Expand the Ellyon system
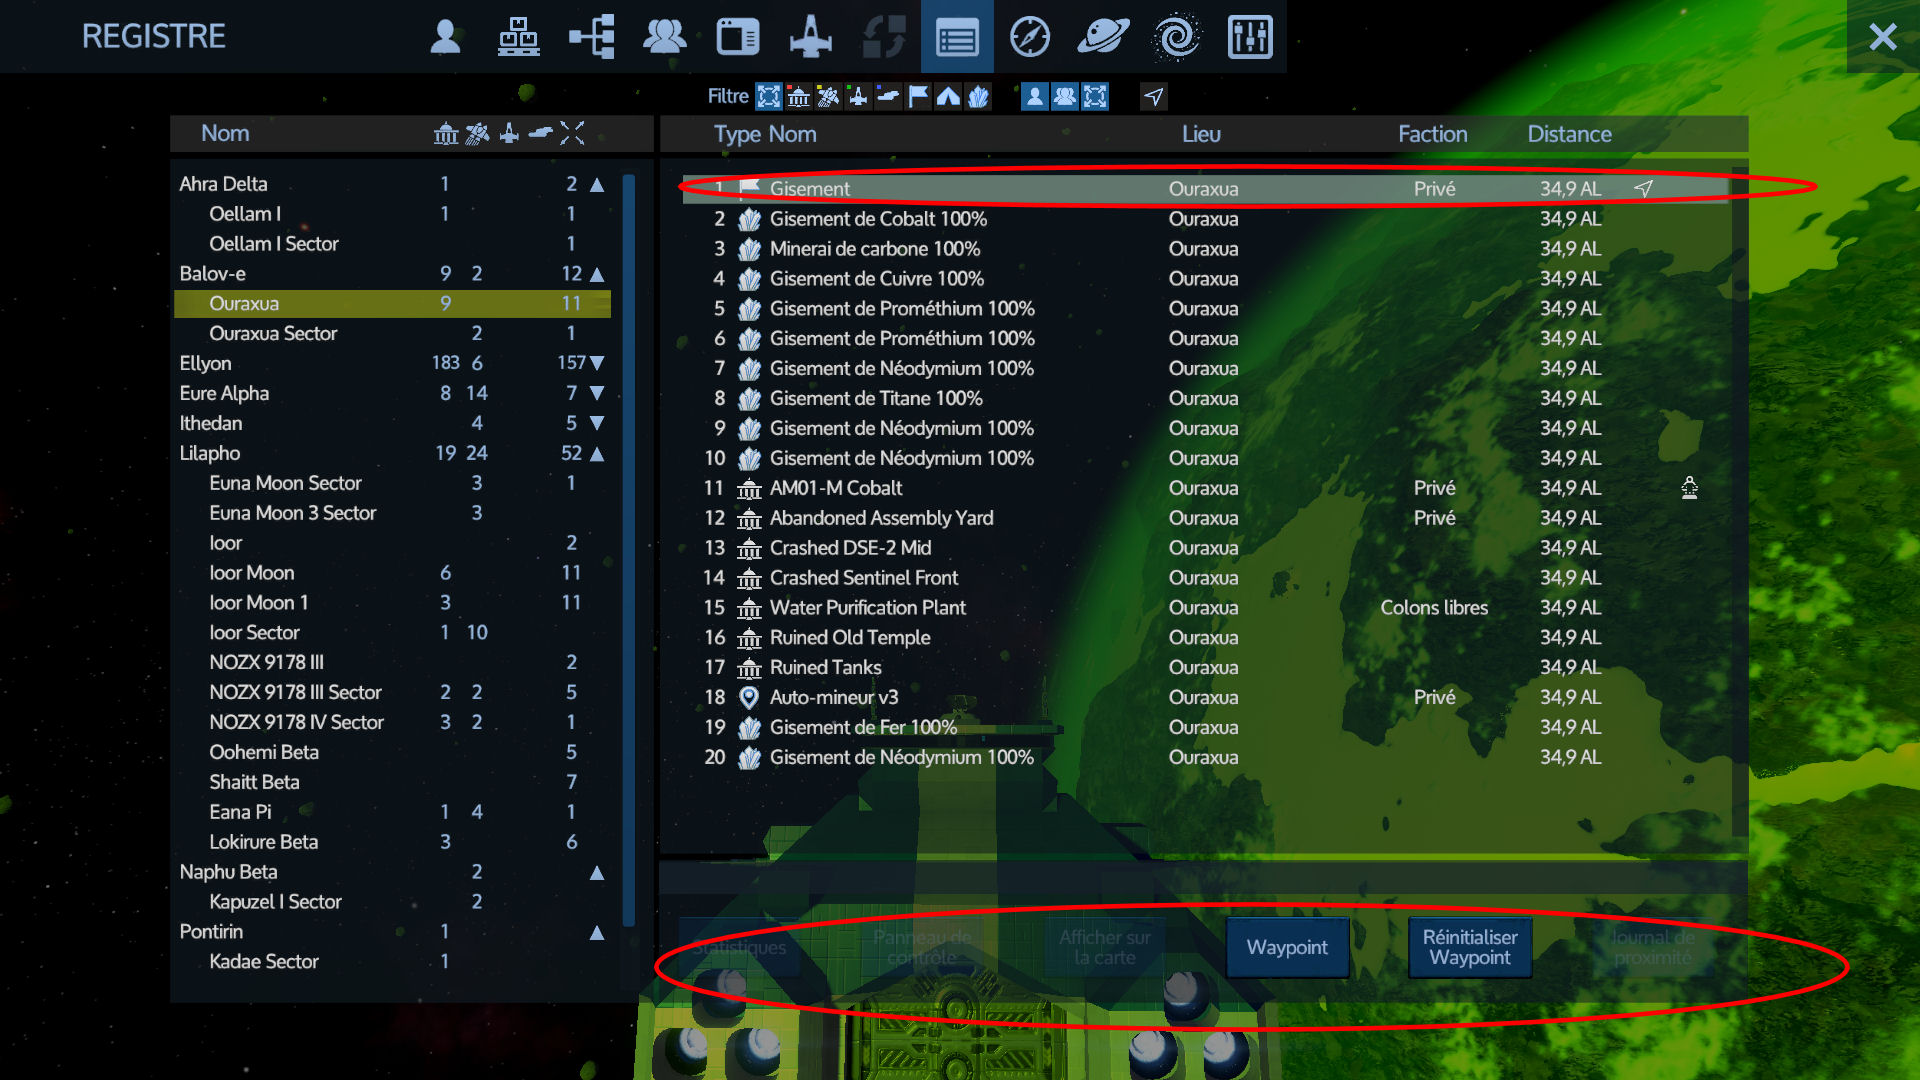This screenshot has height=1080, width=1920. coord(597,363)
